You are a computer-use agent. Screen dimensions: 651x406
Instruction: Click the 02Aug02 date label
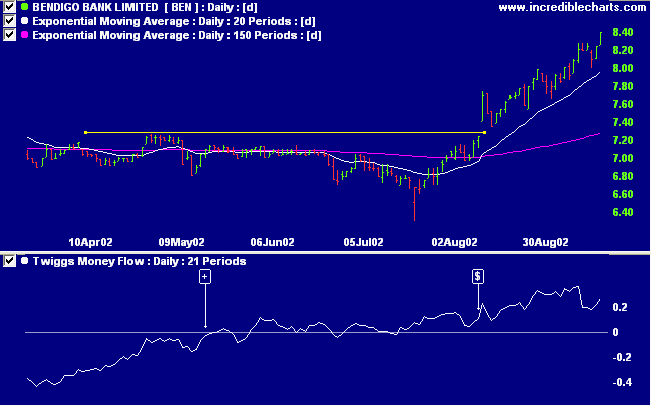click(x=454, y=242)
